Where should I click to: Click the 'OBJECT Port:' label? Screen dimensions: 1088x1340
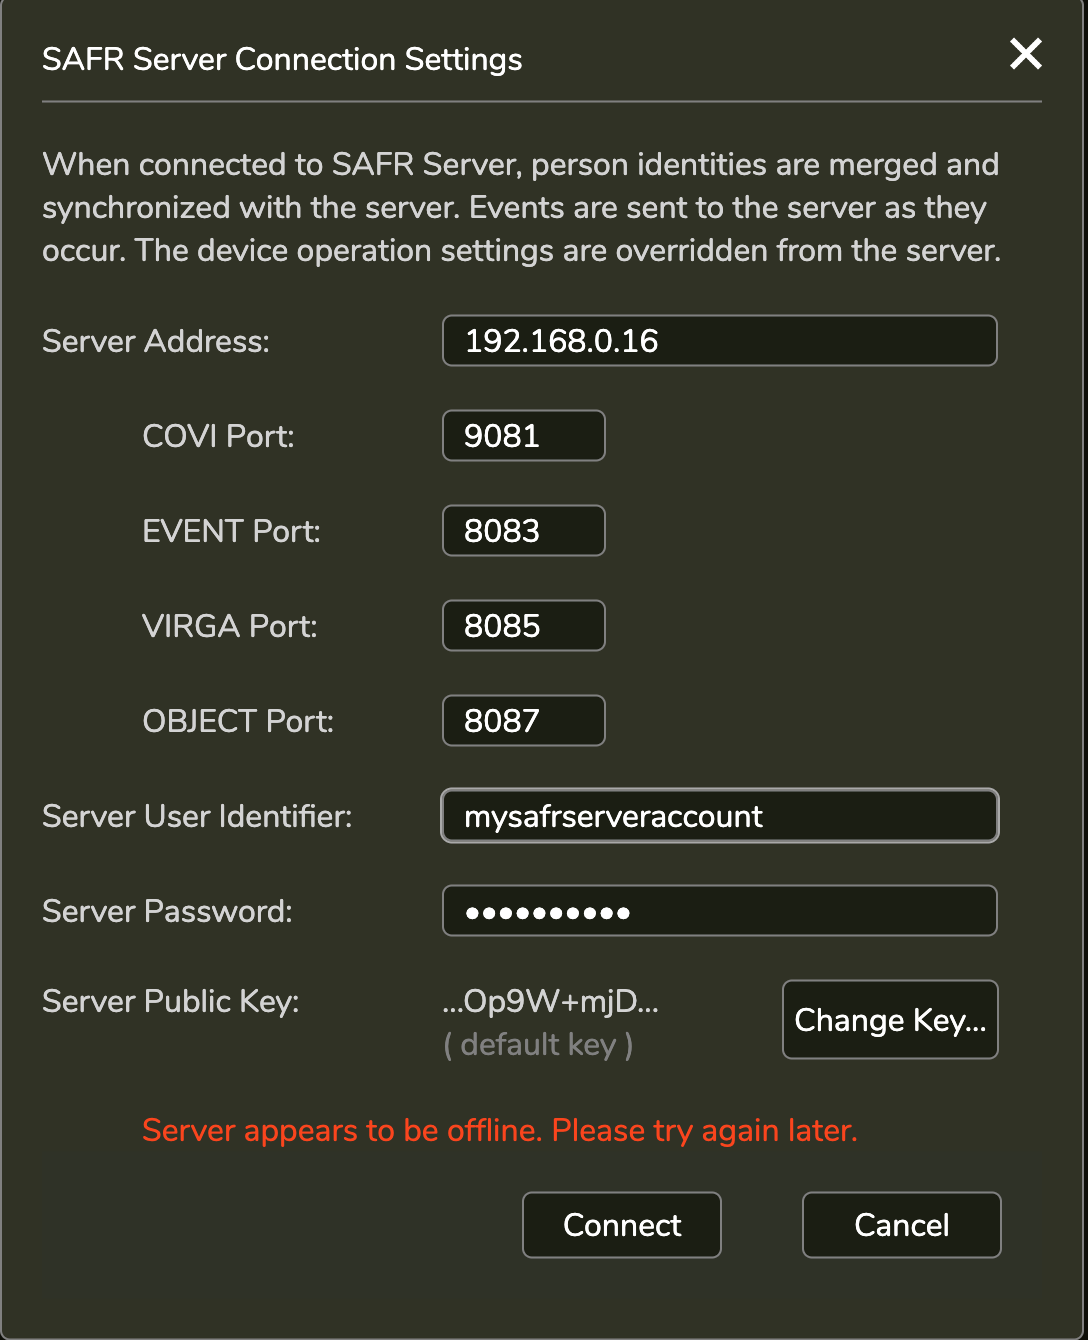(x=238, y=721)
